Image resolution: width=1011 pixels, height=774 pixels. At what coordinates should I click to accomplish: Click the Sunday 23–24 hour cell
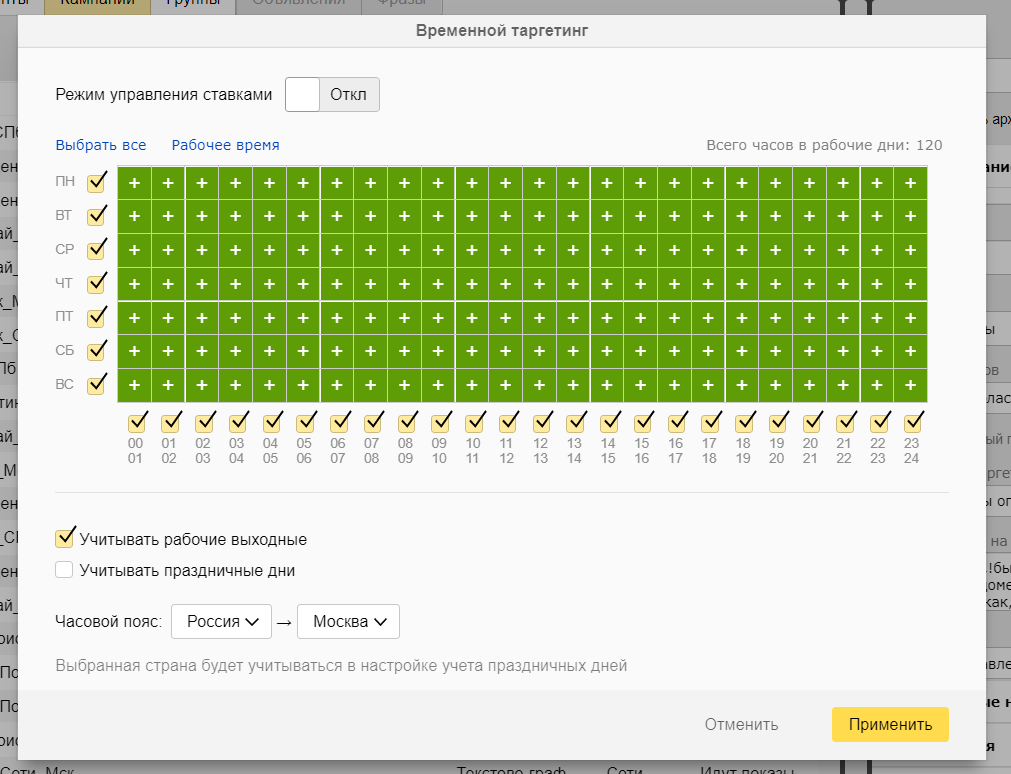(x=910, y=385)
